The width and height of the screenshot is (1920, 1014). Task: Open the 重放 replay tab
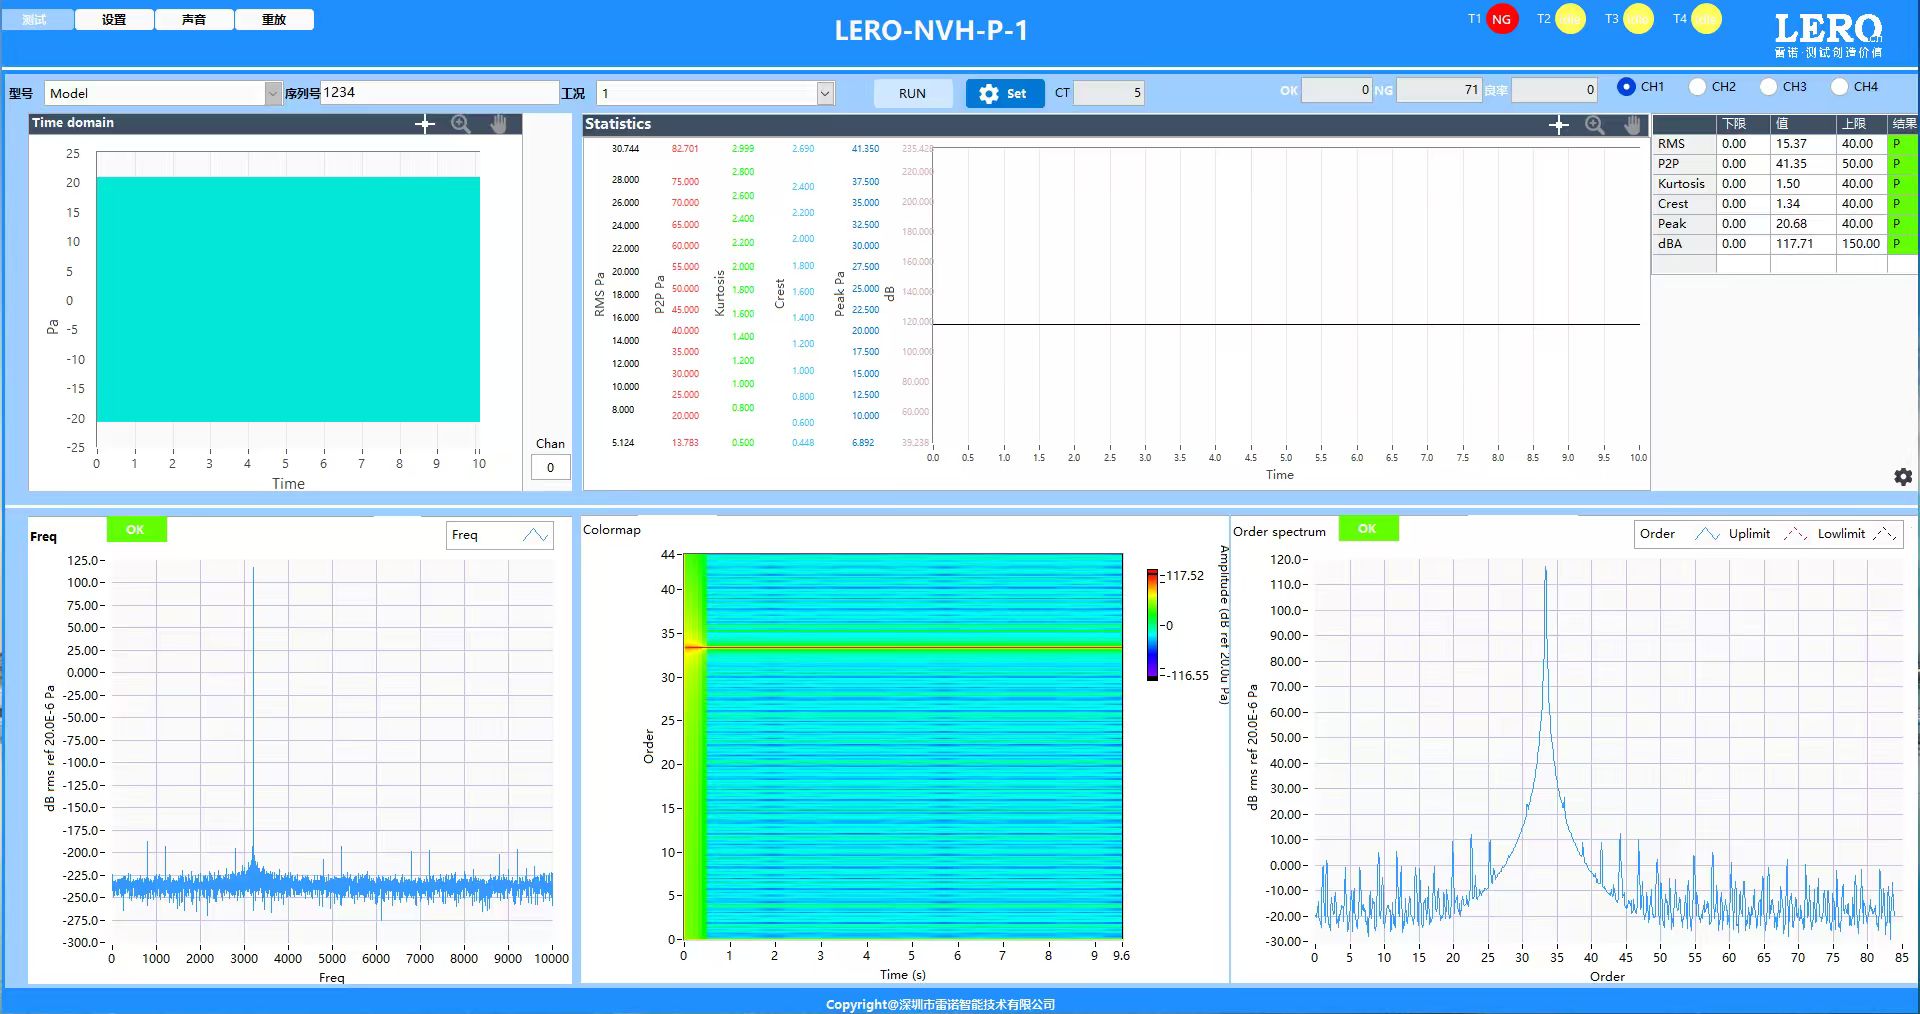click(x=274, y=19)
